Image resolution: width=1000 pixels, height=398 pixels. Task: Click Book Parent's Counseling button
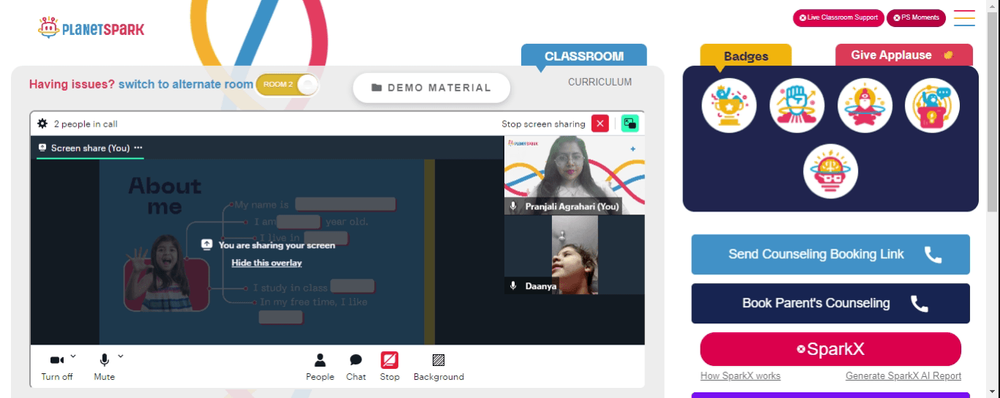[x=830, y=303]
